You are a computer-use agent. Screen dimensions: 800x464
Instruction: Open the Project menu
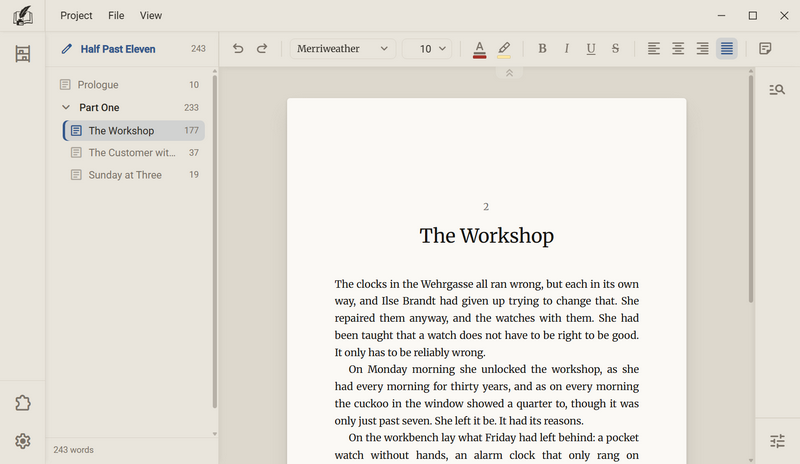76,15
